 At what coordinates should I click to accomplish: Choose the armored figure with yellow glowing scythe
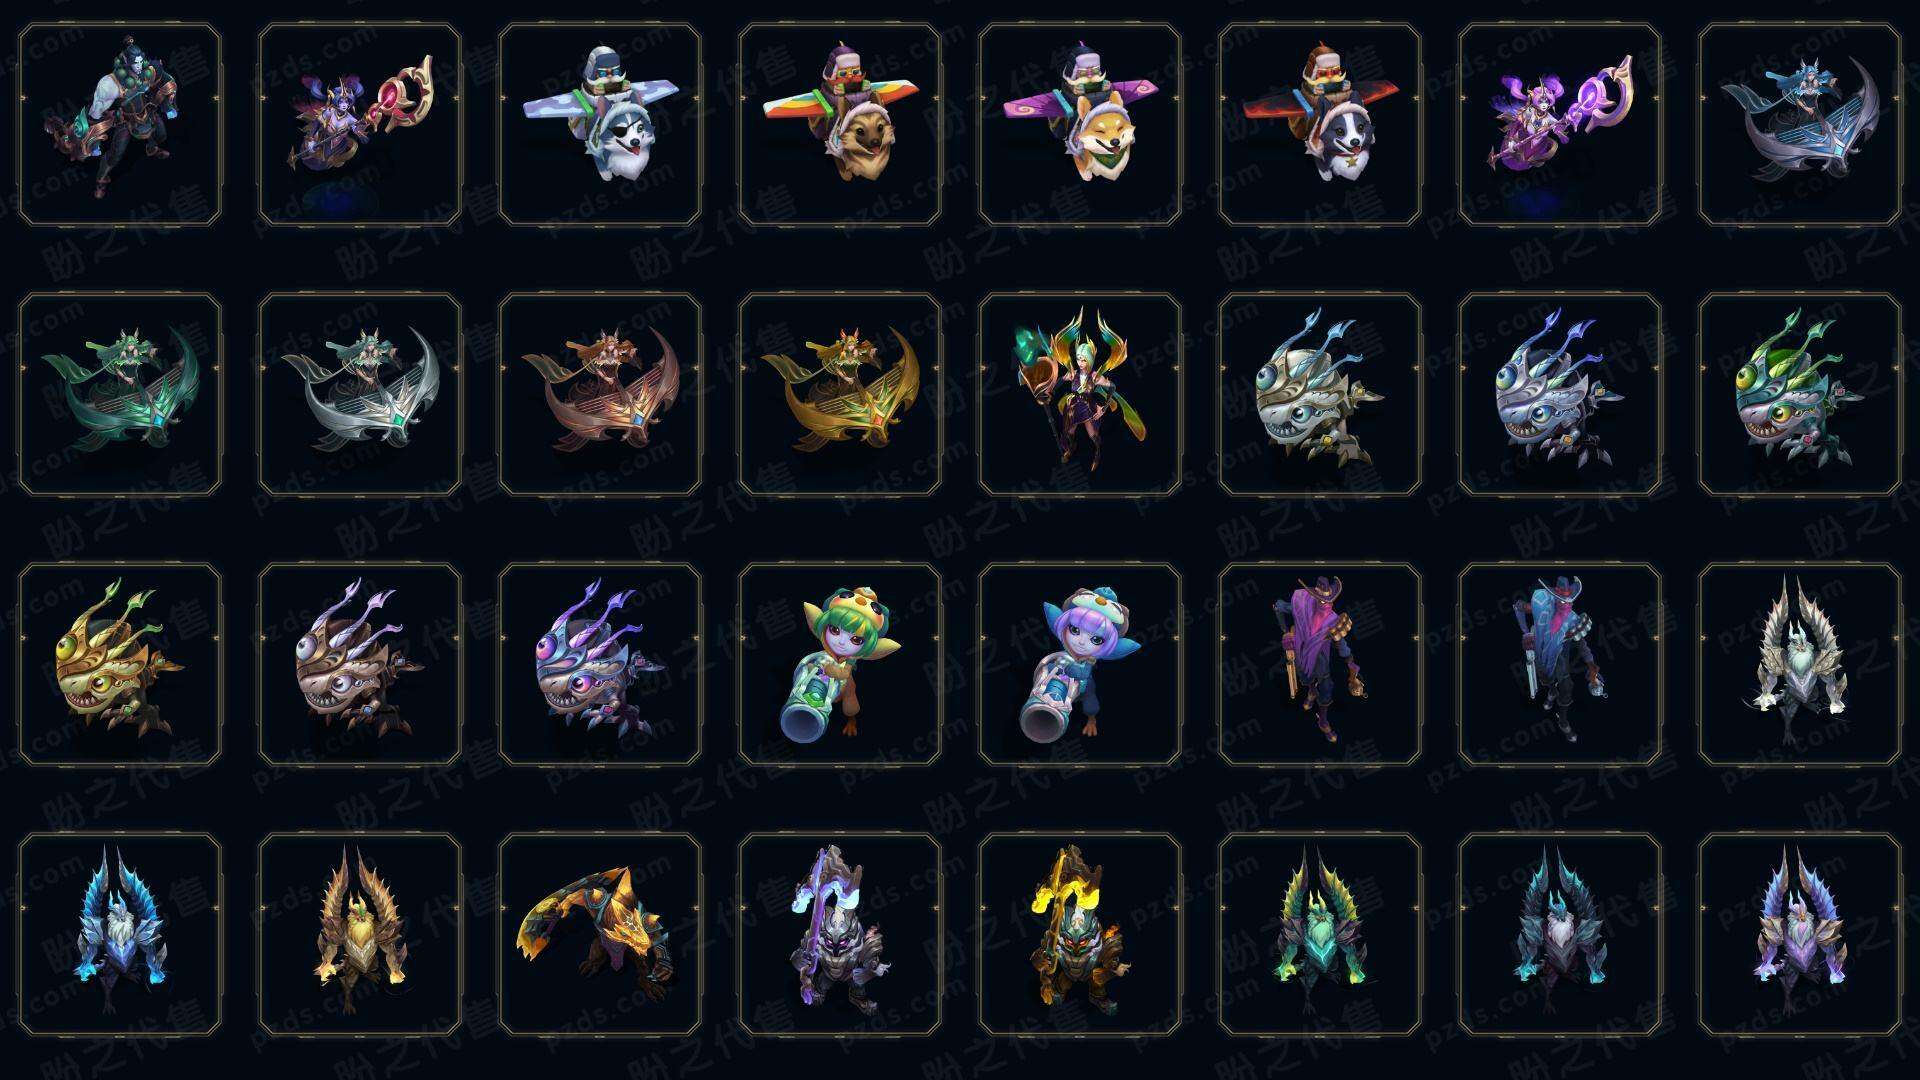[x=1080, y=935]
